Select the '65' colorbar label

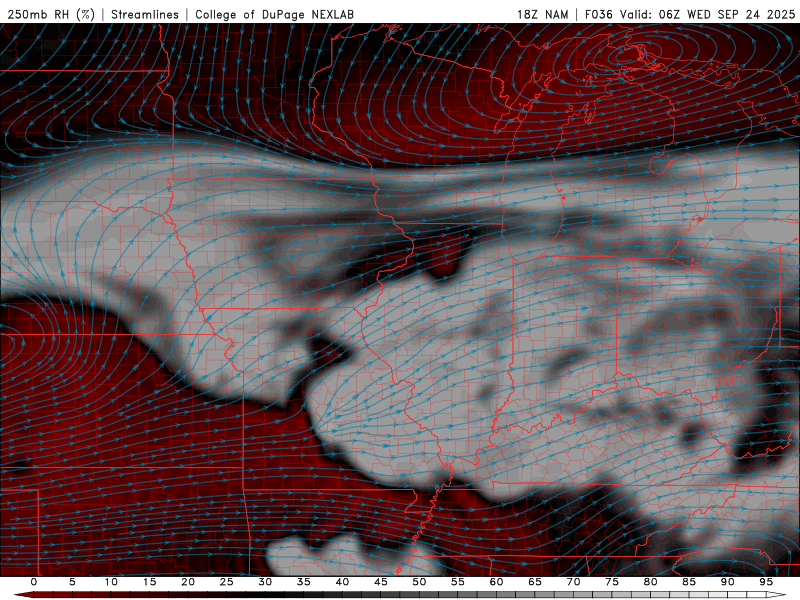tap(535, 582)
